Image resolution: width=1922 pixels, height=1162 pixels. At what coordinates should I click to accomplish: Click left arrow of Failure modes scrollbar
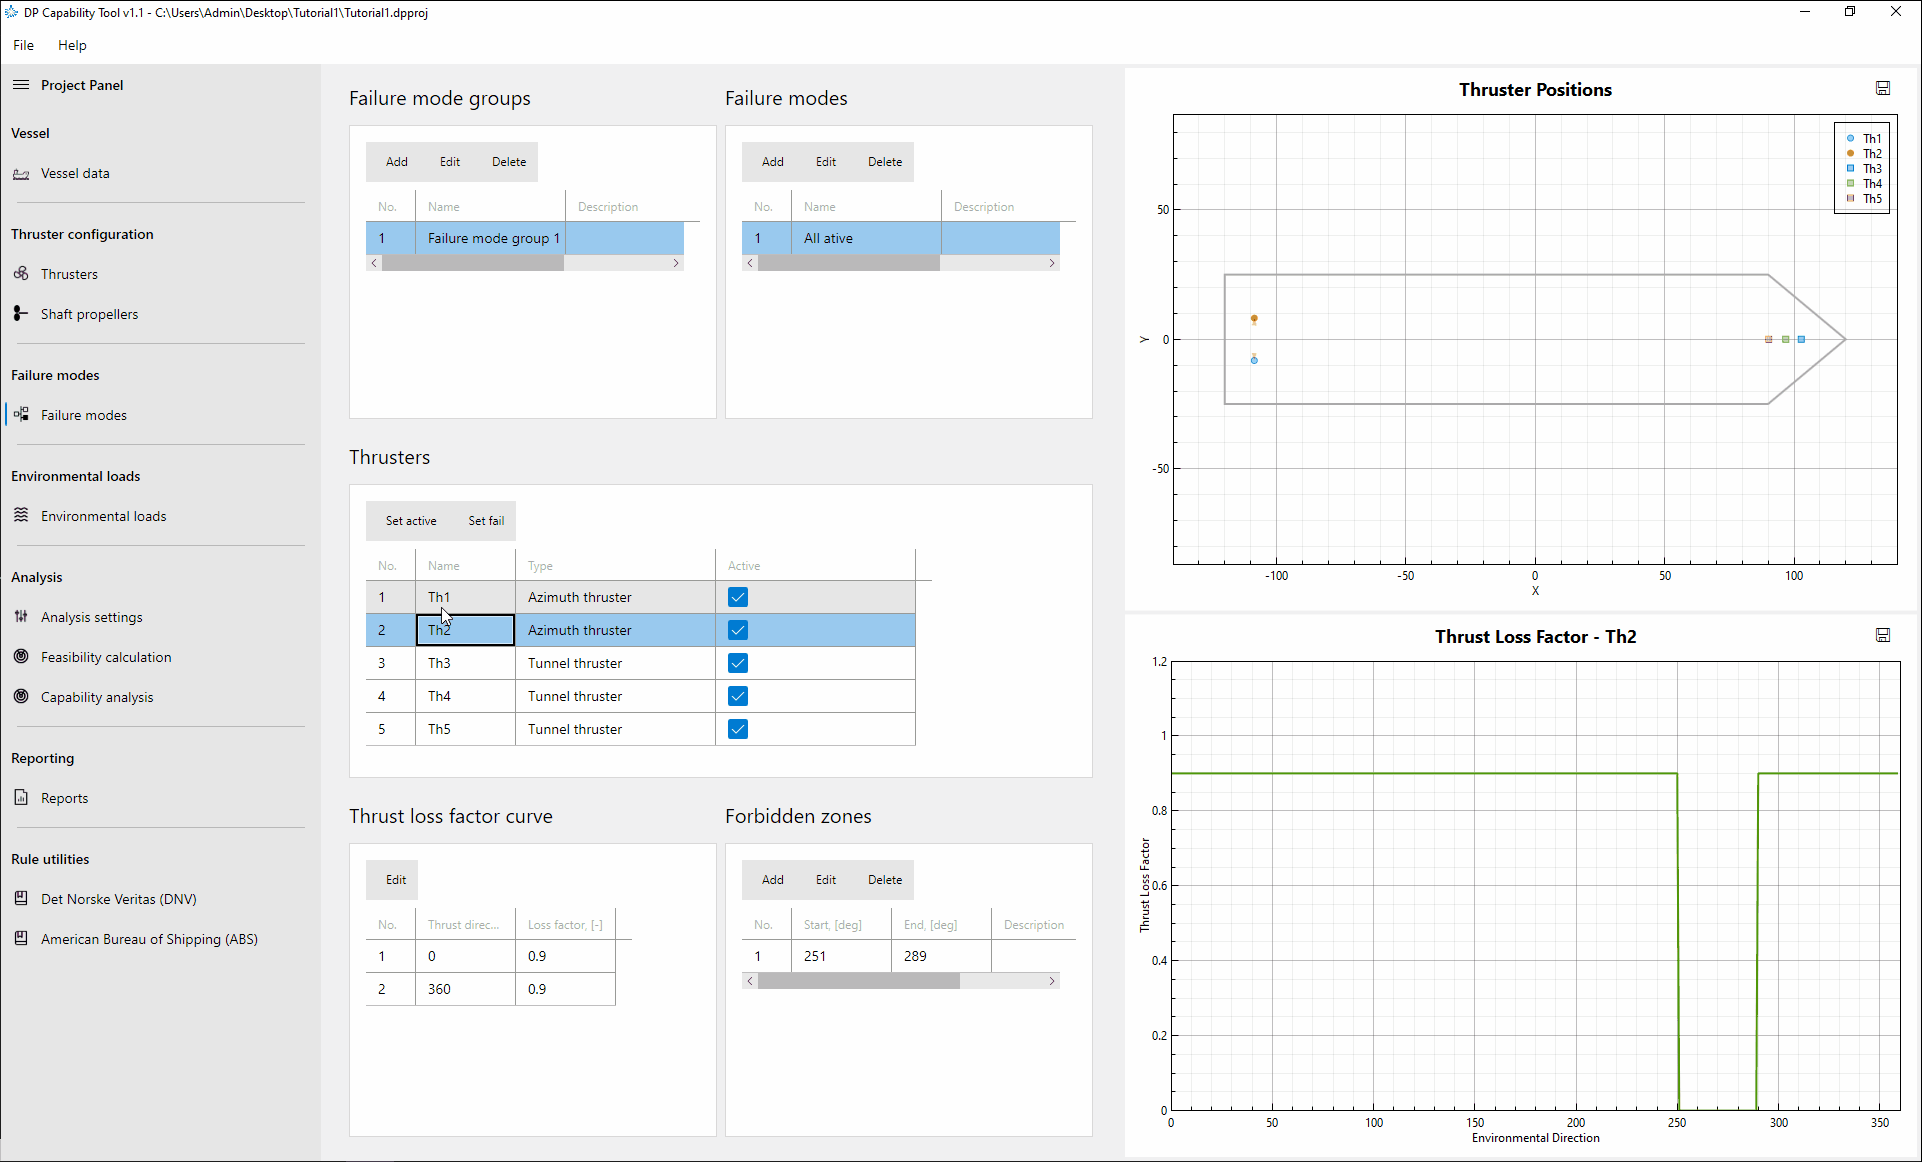750,263
